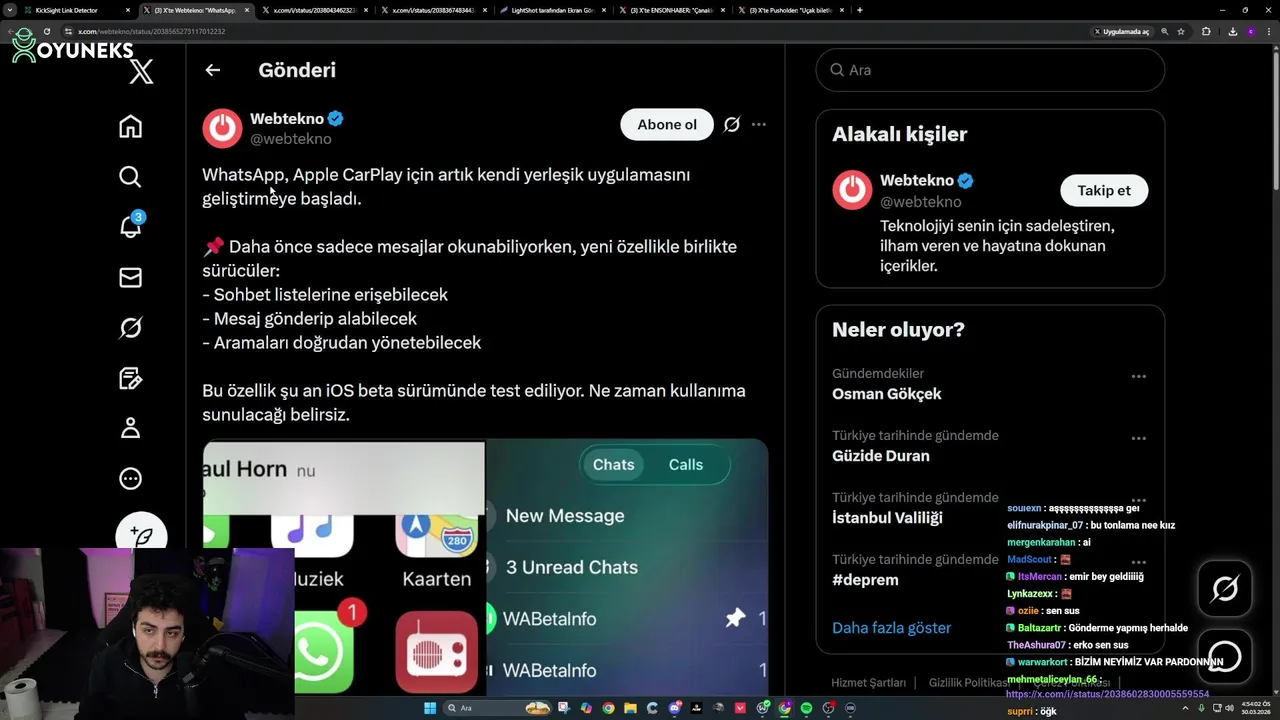The image size is (1280, 720).
Task: Click the @webtekno handle under post author
Action: (290, 139)
